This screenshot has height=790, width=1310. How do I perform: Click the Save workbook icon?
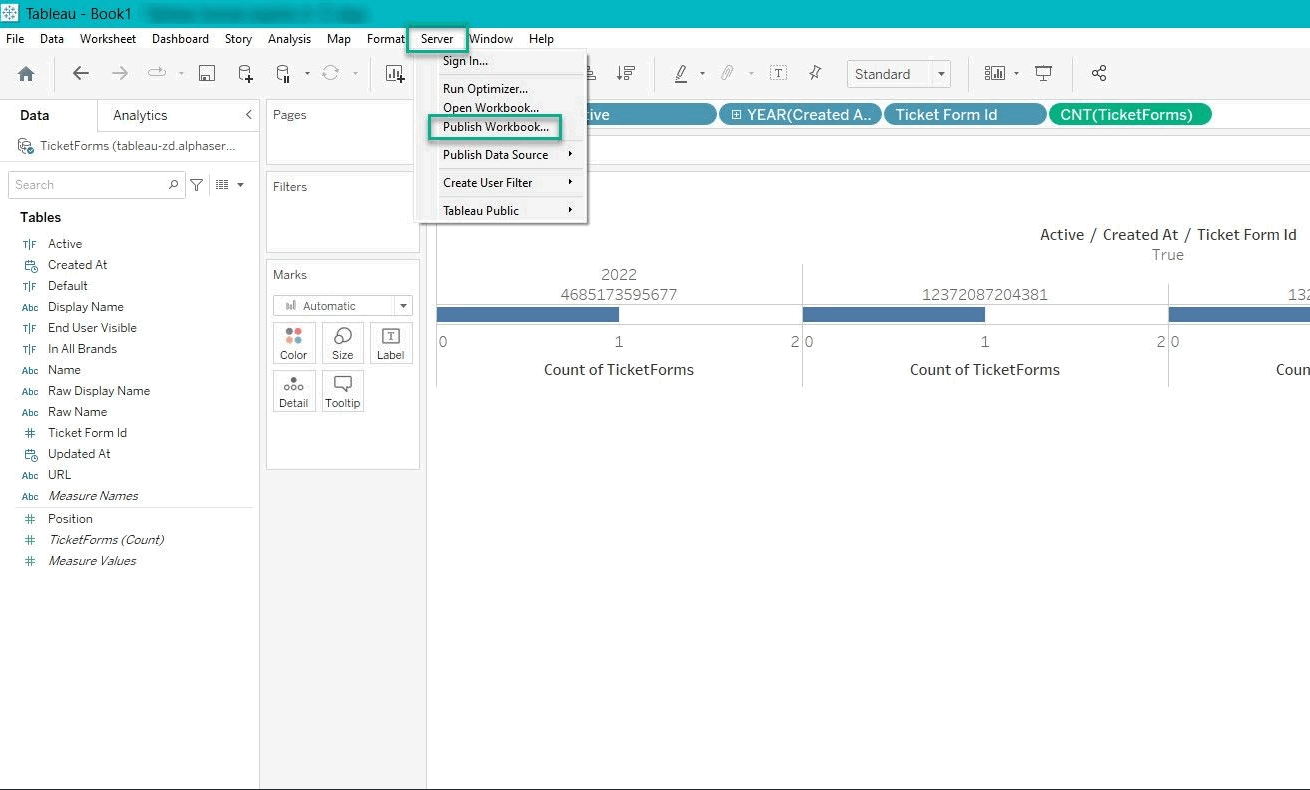pyautogui.click(x=206, y=73)
